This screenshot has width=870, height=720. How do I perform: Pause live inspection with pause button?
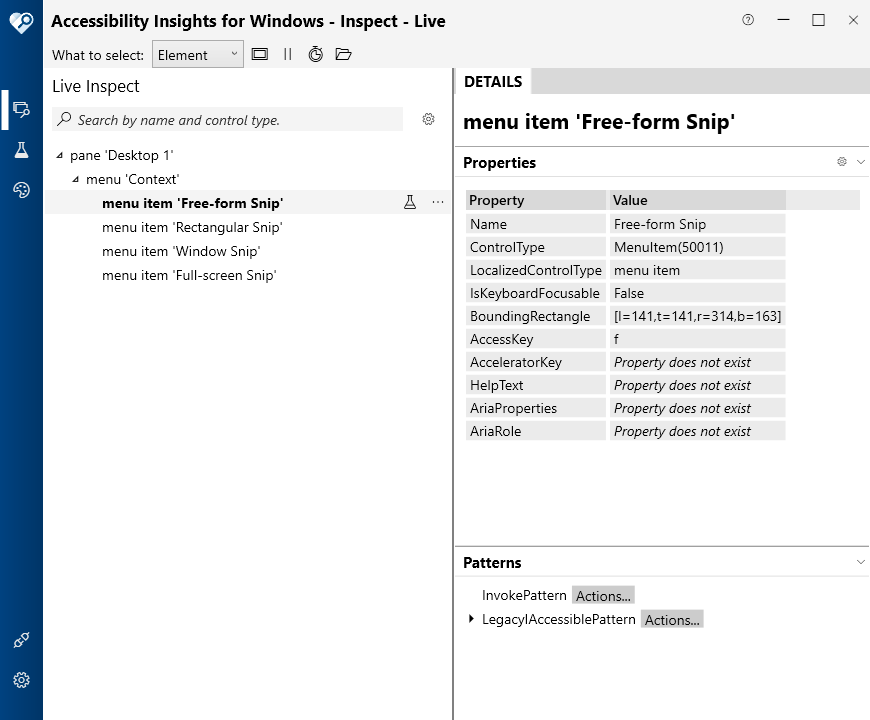point(287,54)
